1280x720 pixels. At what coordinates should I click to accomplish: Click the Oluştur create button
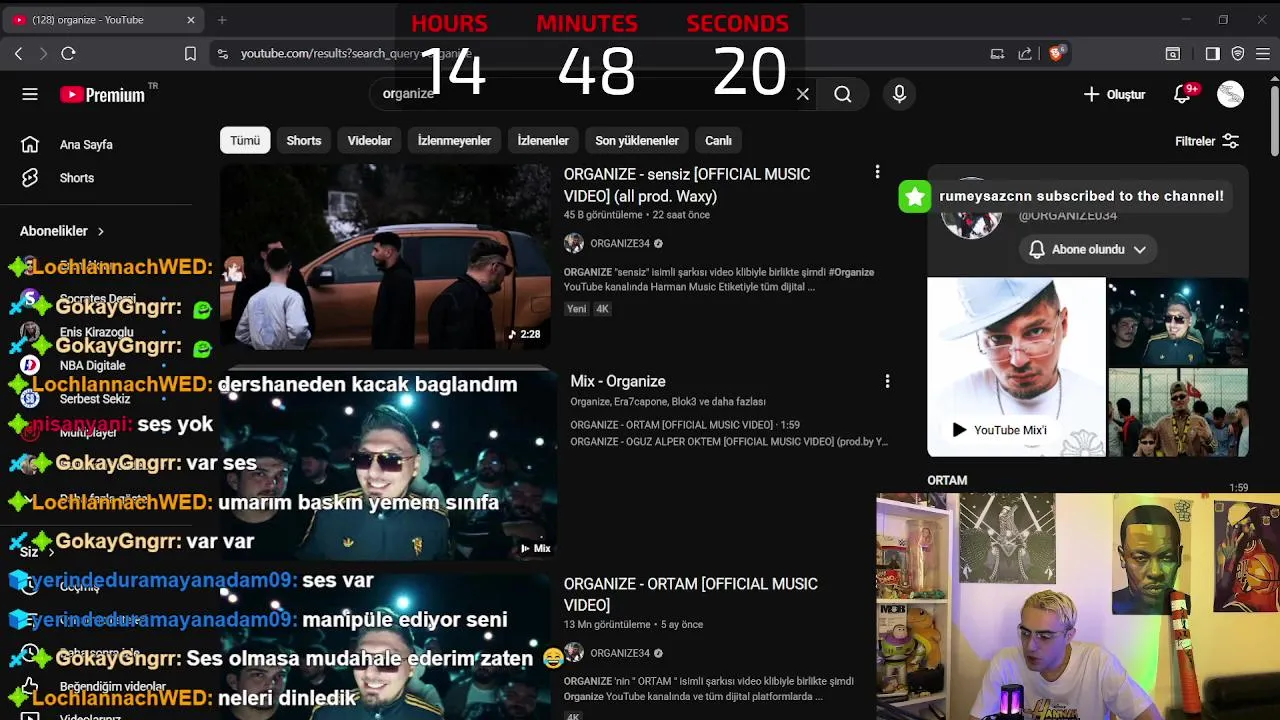click(x=1114, y=94)
